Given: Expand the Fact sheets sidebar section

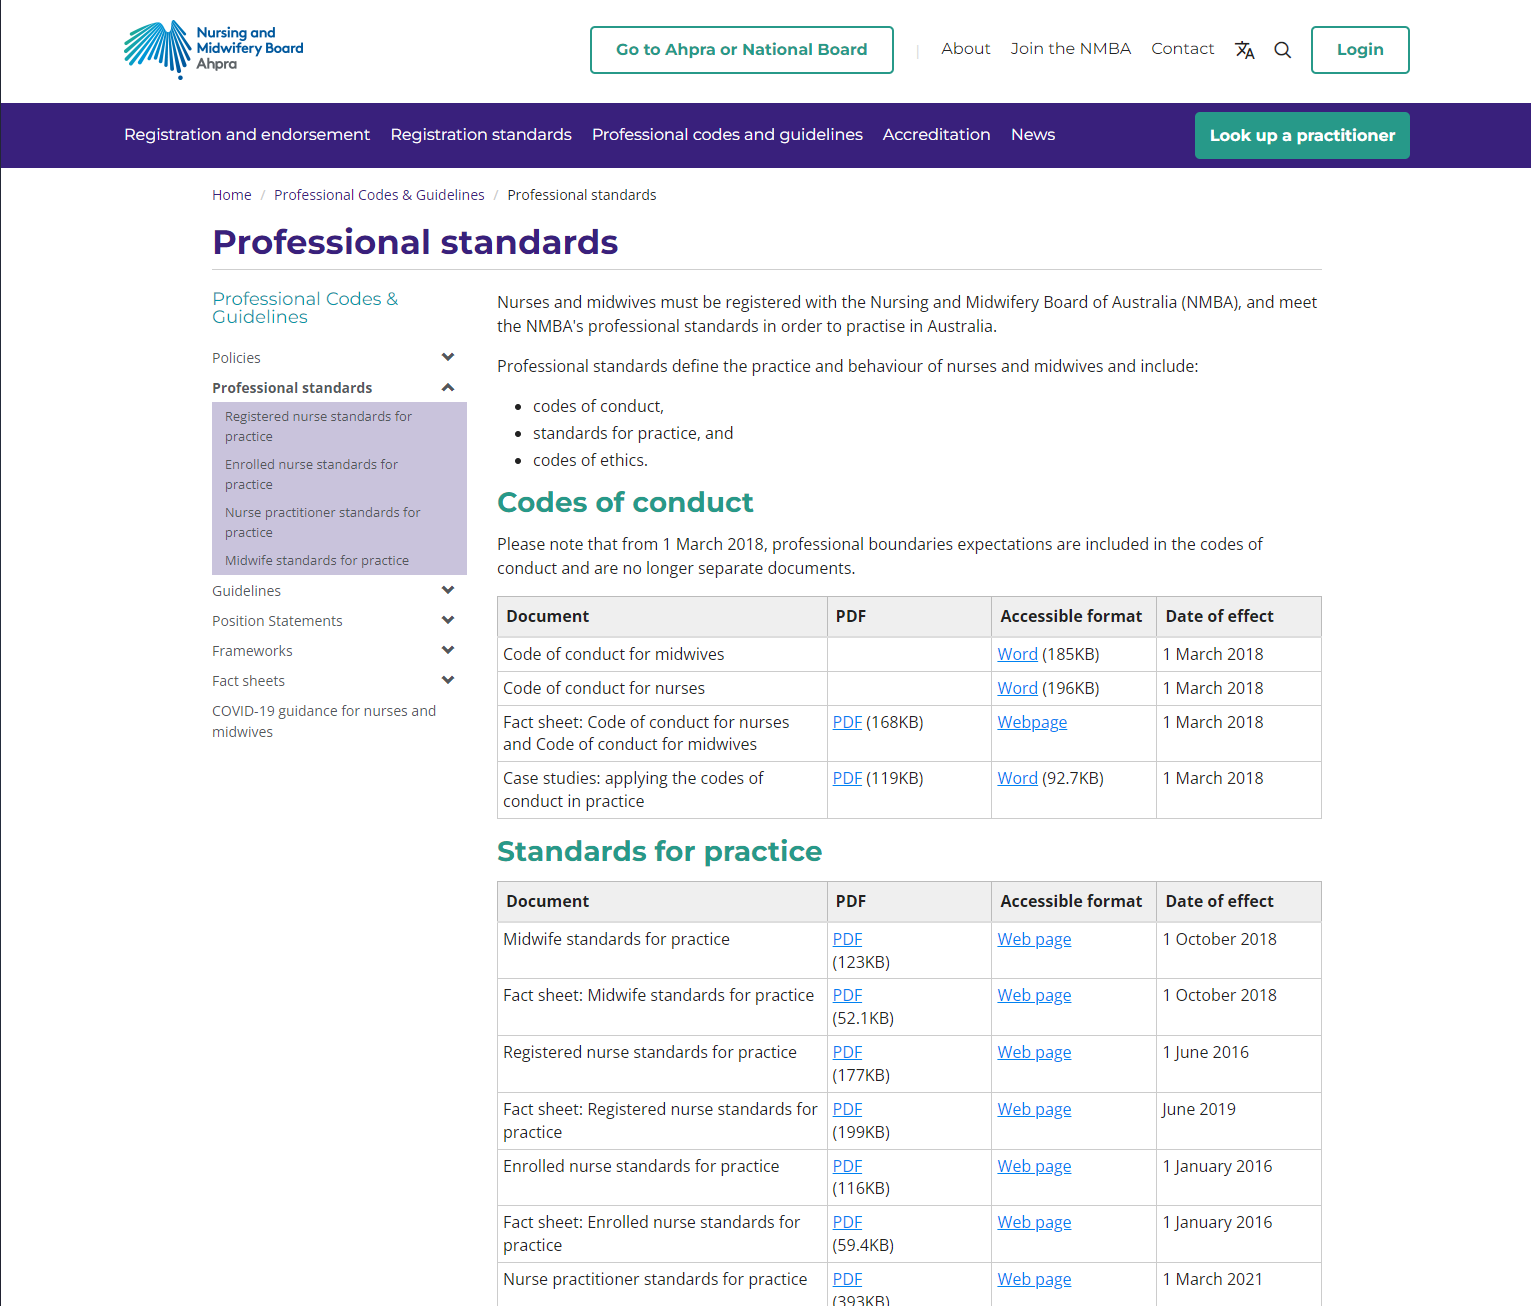Looking at the screenshot, I should (x=448, y=680).
